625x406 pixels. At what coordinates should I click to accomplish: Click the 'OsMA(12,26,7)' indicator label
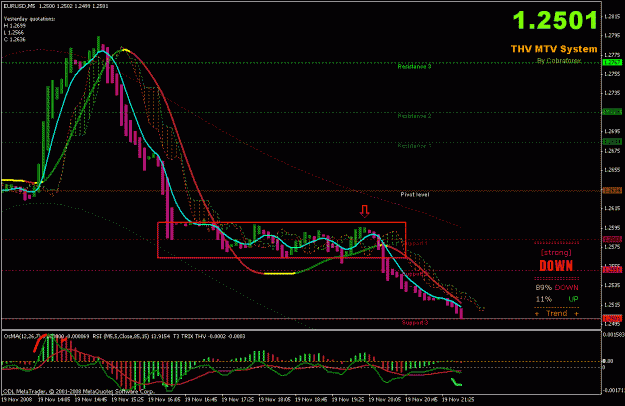(22, 336)
